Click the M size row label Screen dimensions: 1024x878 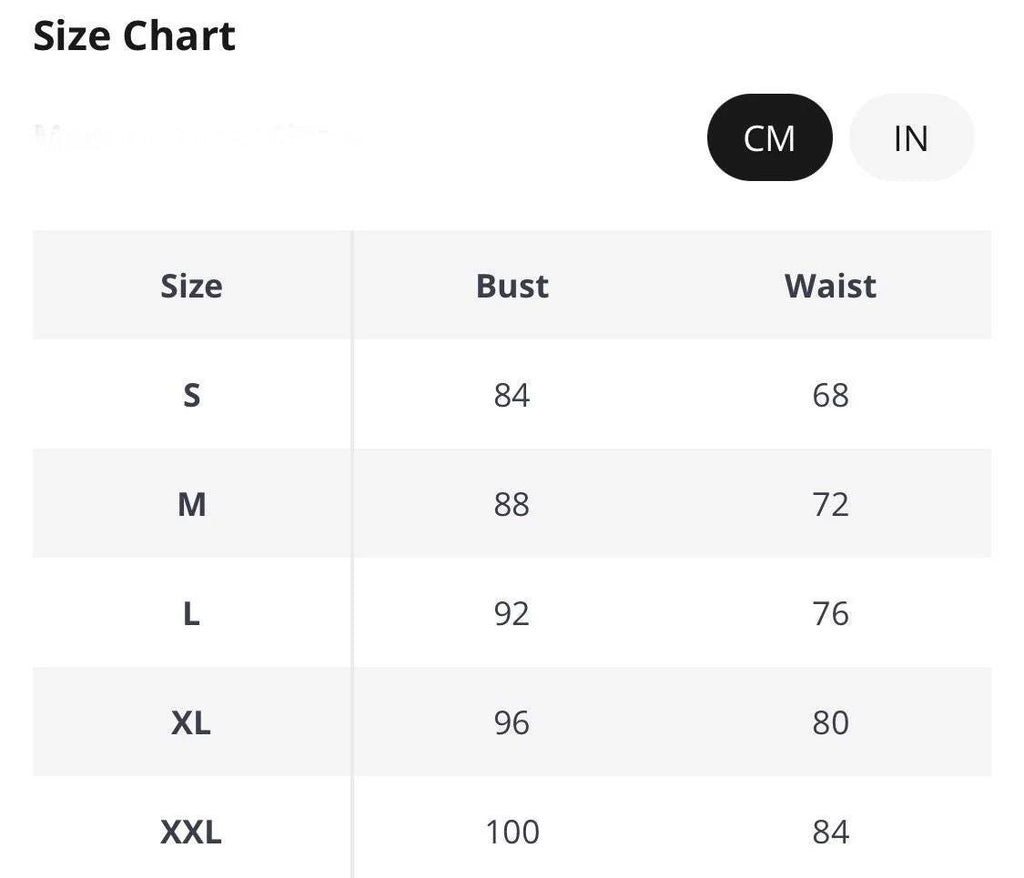(x=191, y=504)
